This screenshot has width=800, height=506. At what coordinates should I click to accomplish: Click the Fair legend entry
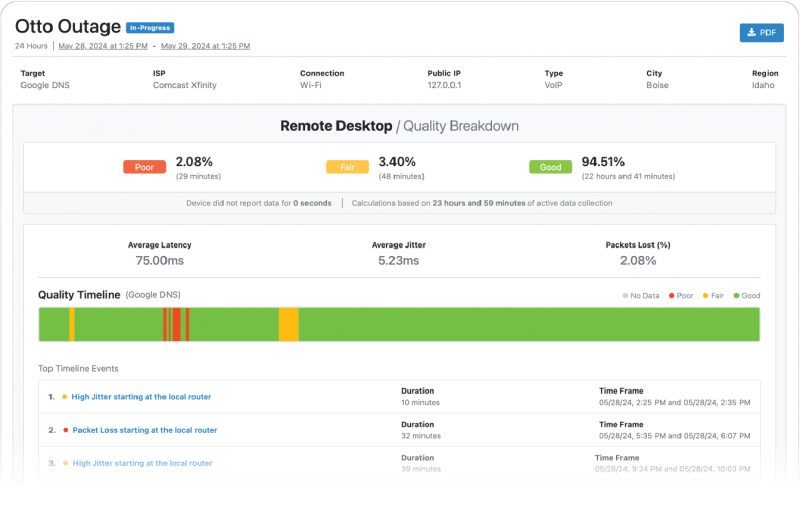pos(713,296)
